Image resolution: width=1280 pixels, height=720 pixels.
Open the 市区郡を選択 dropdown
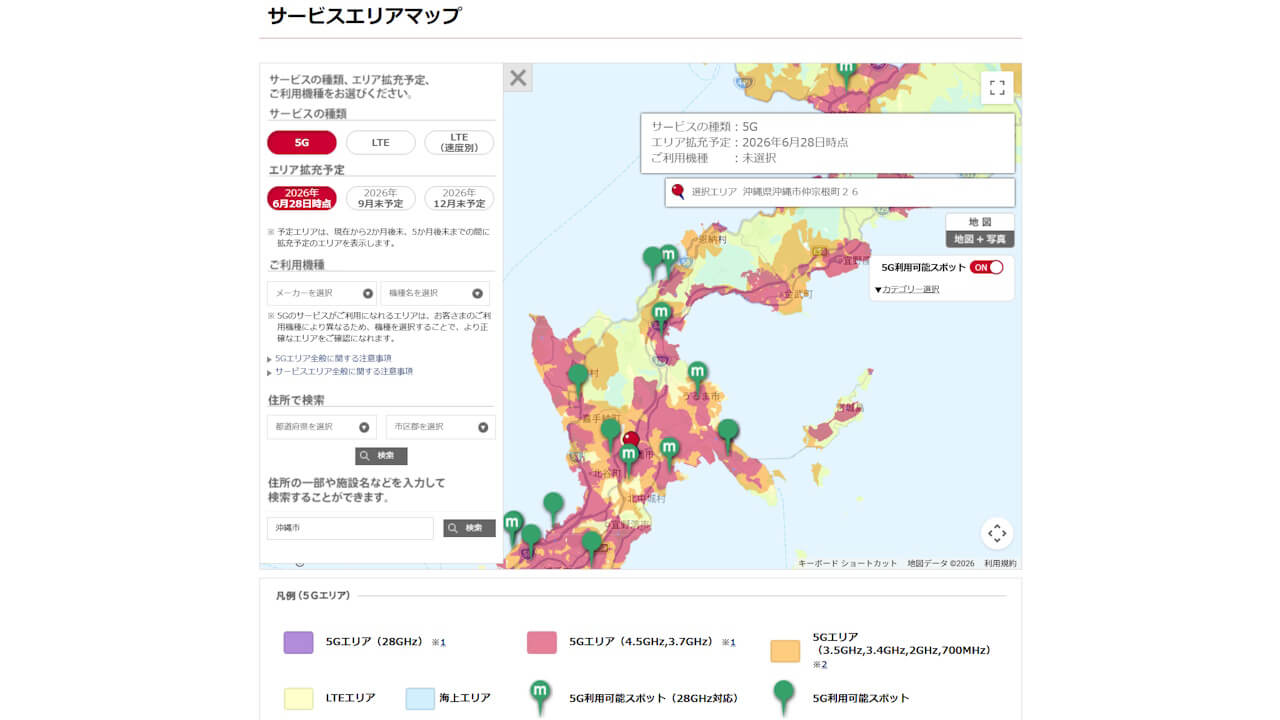pyautogui.click(x=440, y=427)
